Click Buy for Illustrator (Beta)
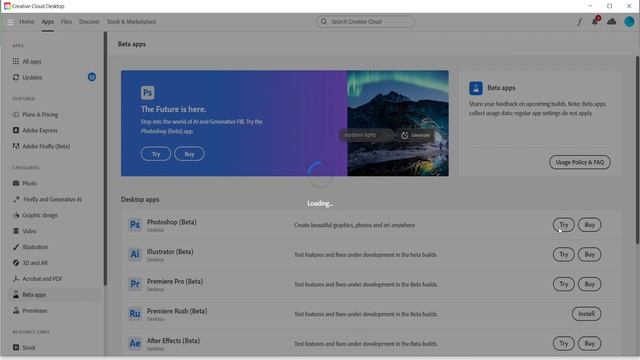640x360 pixels. click(590, 255)
